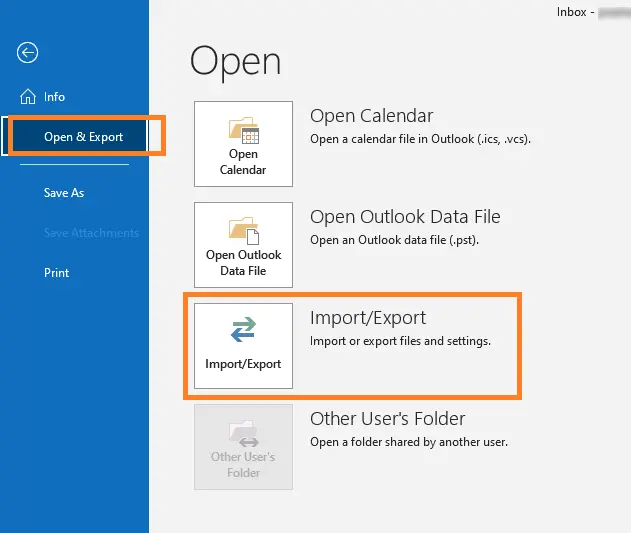Screen dimensions: 631x533
Task: Open the Save As option
Action: pos(64,193)
